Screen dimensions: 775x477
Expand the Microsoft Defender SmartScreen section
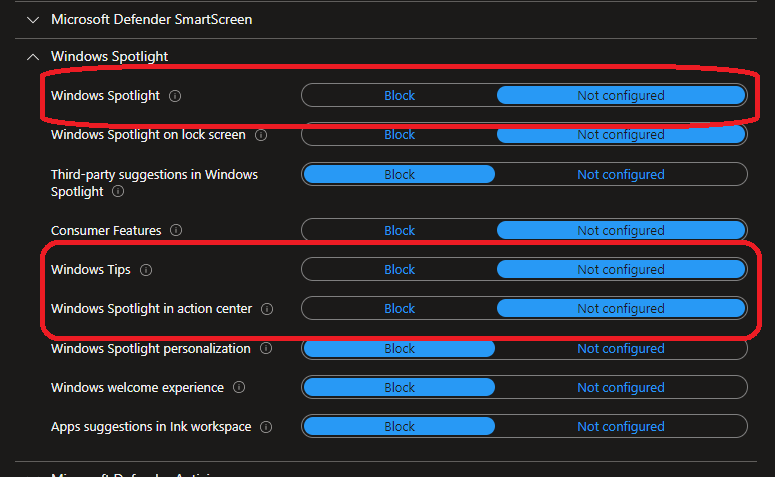[34, 19]
